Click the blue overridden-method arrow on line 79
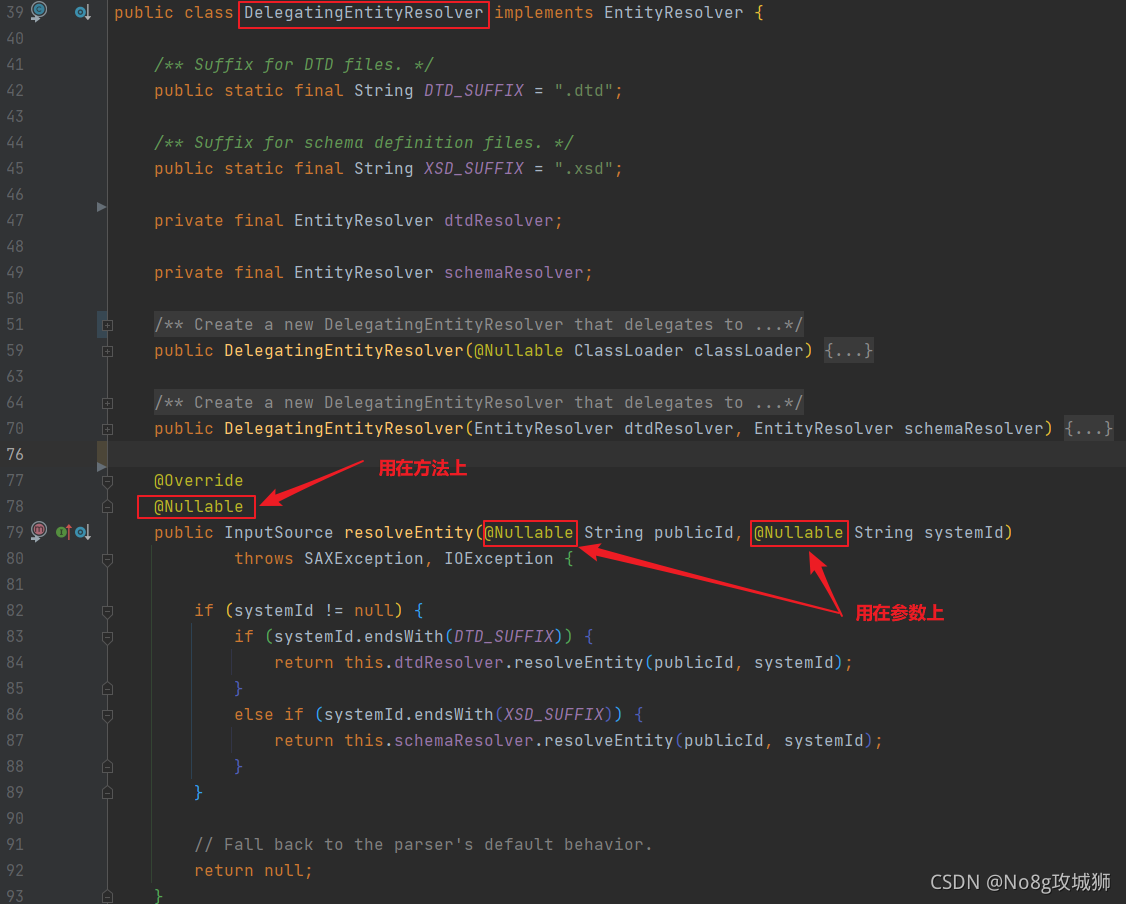The width and height of the screenshot is (1126, 904). point(83,532)
